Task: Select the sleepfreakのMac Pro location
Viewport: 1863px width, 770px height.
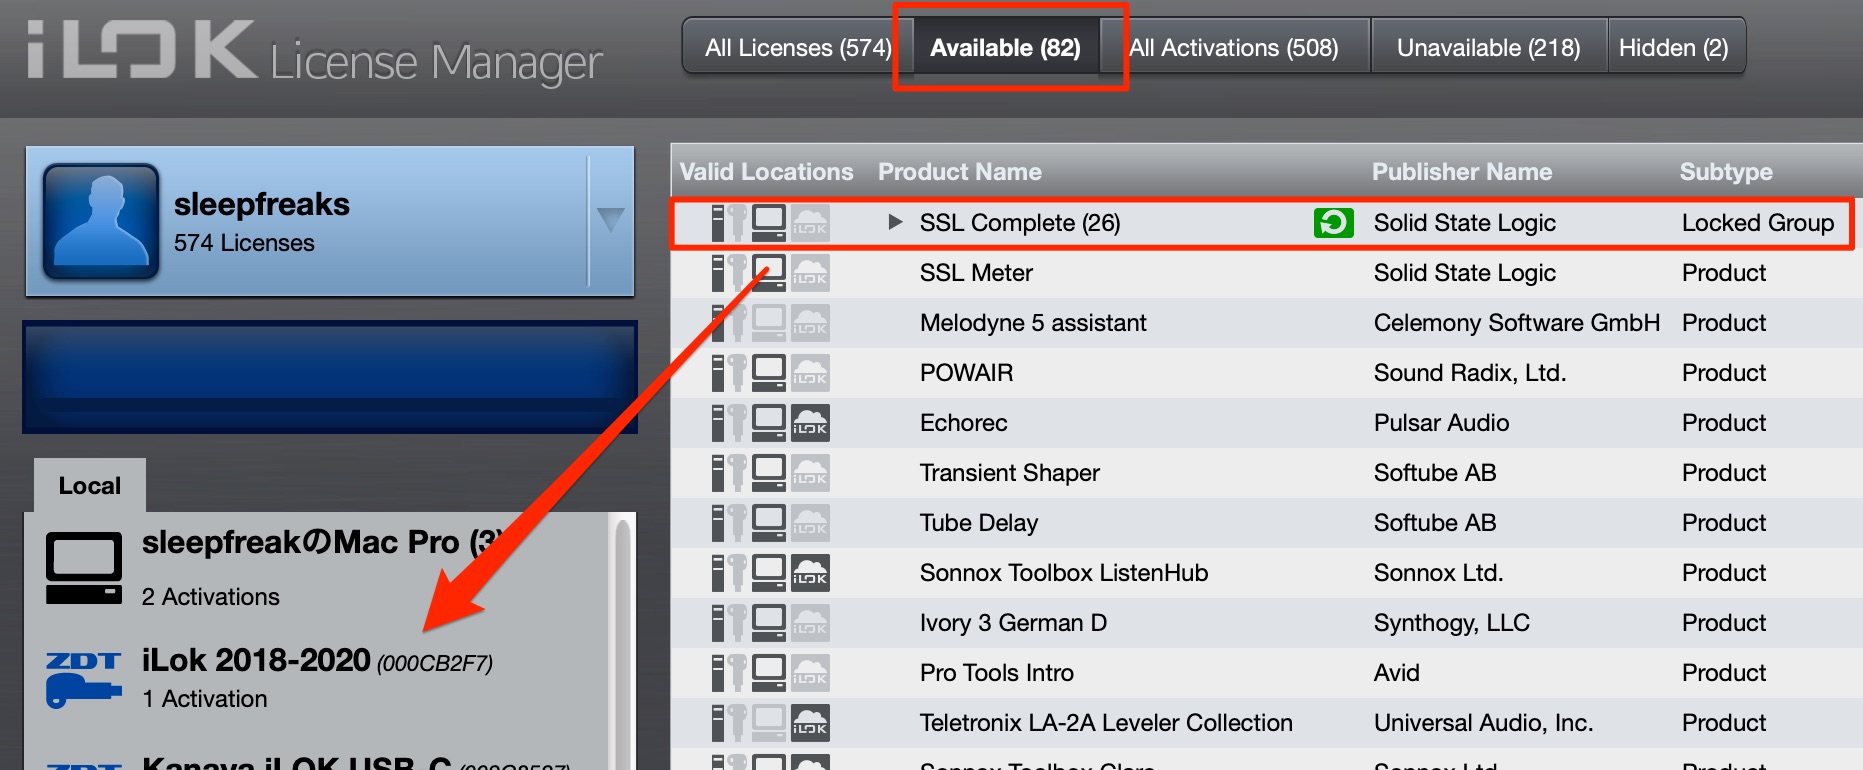Action: (318, 567)
